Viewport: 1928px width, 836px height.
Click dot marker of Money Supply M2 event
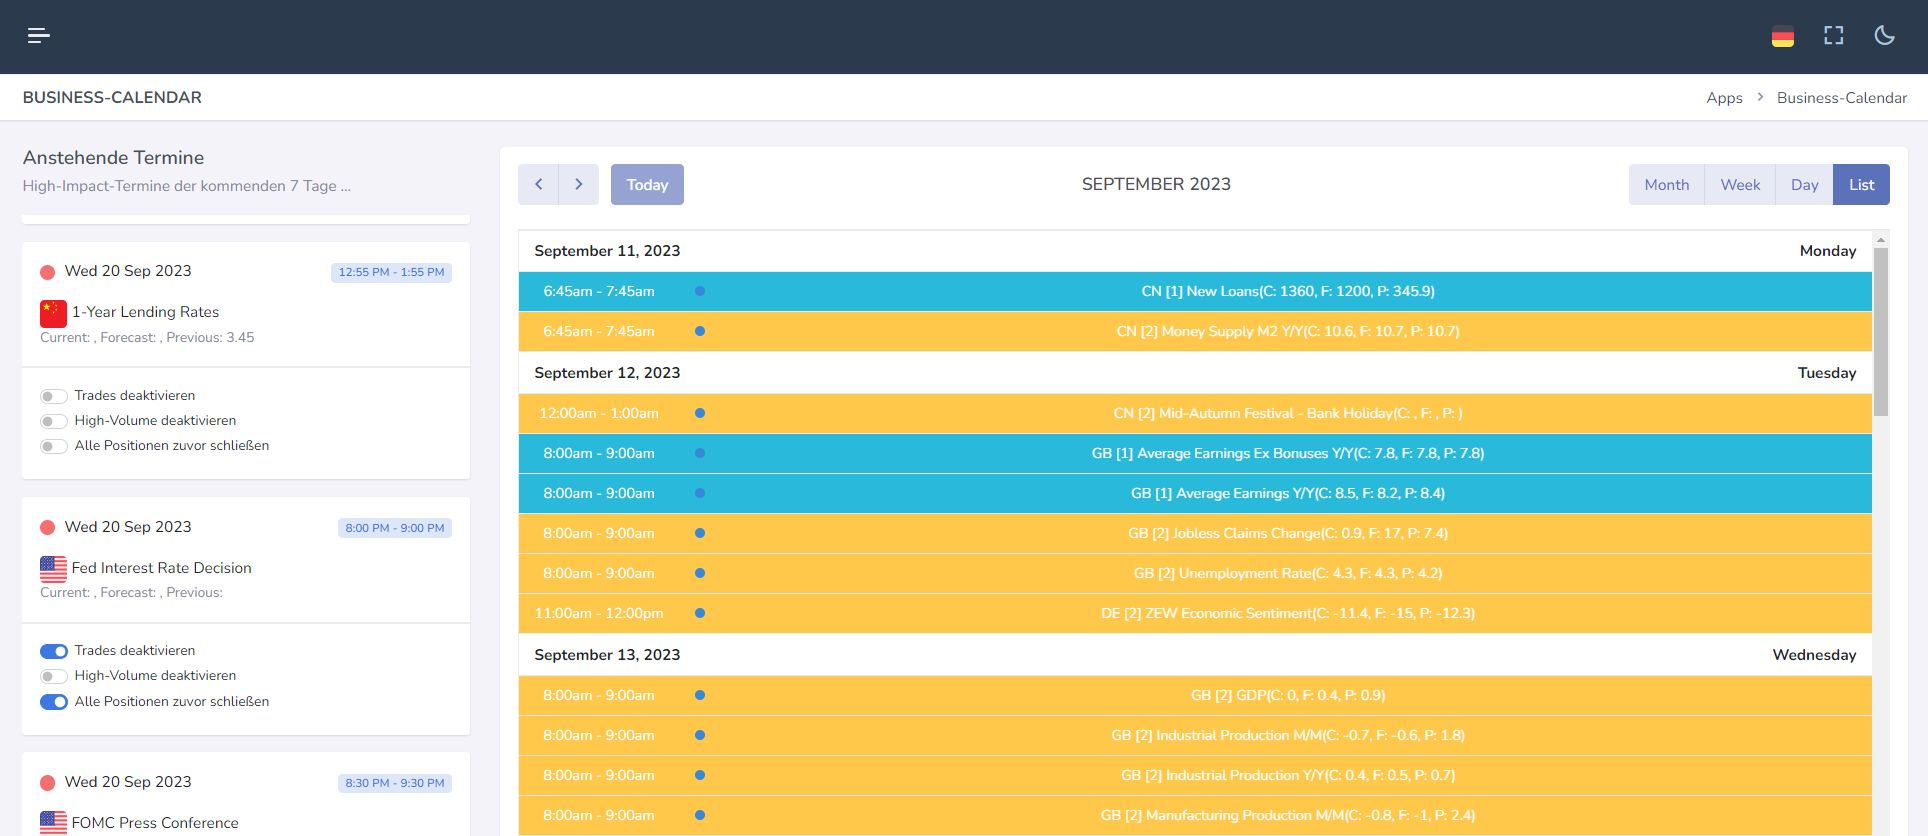[x=700, y=331]
